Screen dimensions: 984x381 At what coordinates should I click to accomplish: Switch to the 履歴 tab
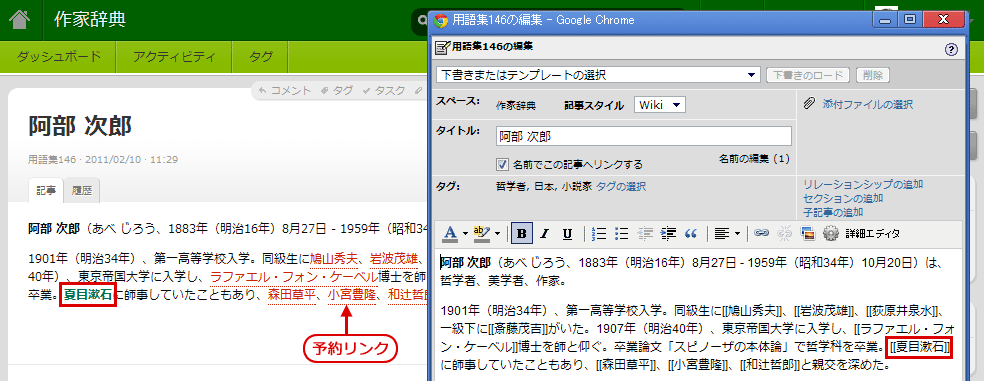(82, 191)
